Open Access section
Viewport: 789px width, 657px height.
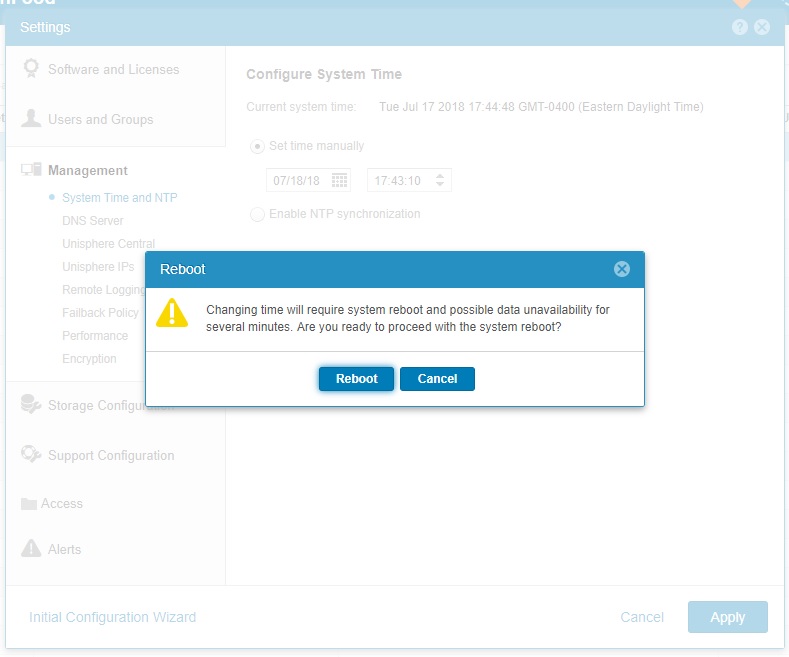click(61, 504)
